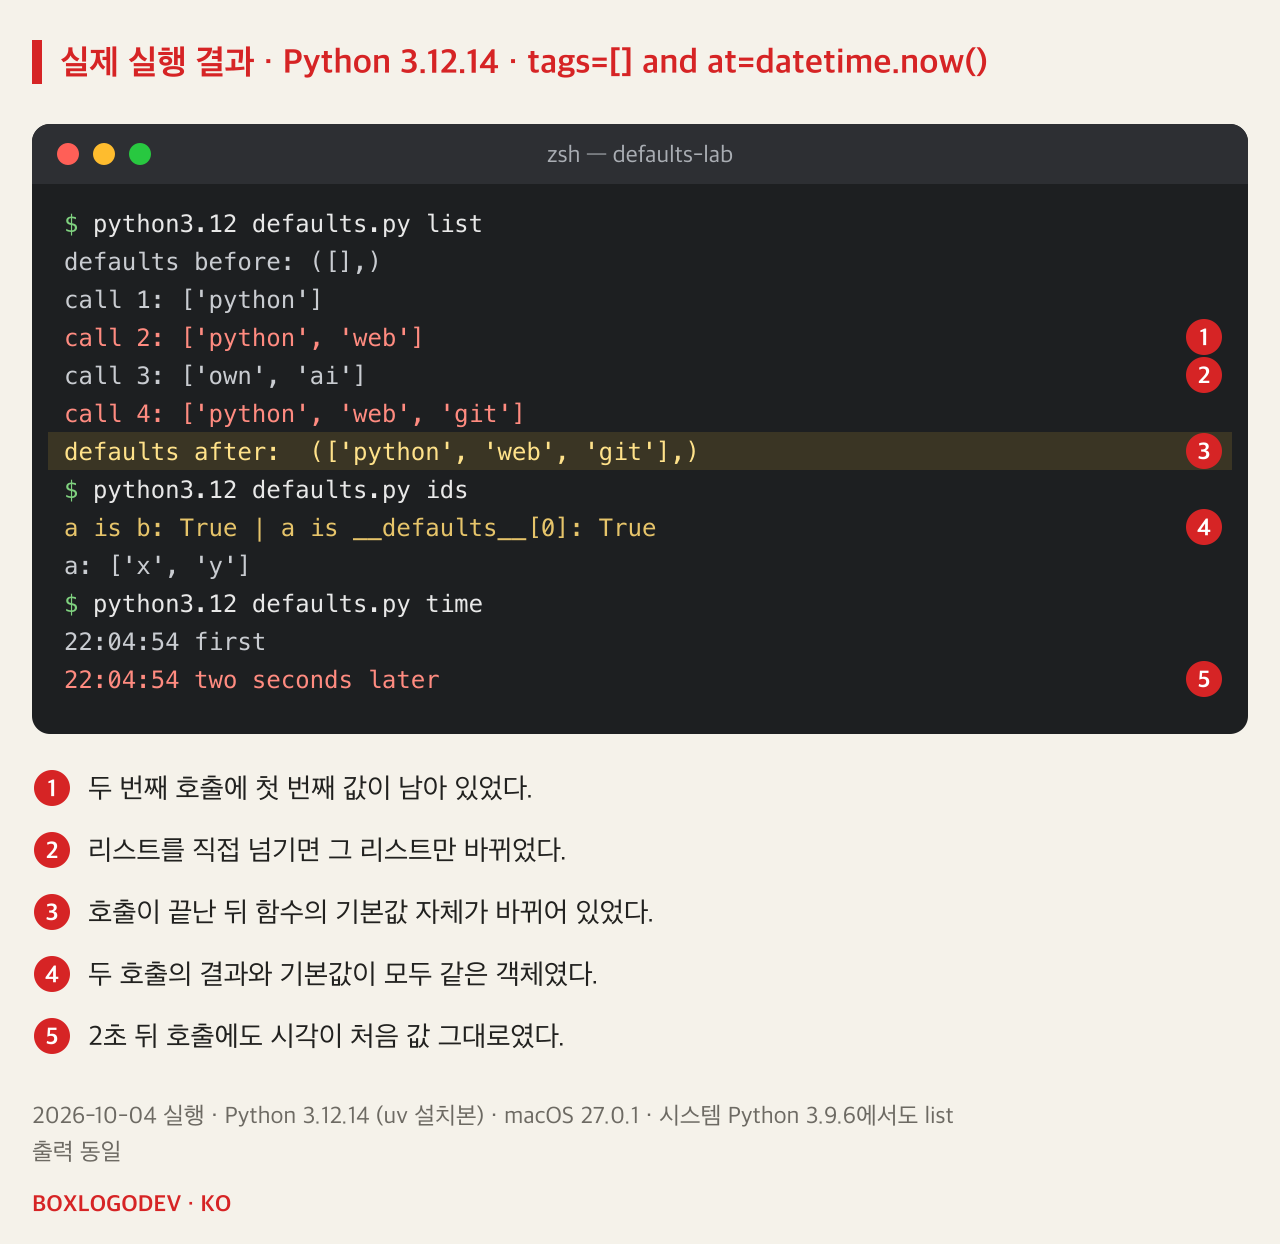Click the 'a is b: True' output line

point(360,528)
